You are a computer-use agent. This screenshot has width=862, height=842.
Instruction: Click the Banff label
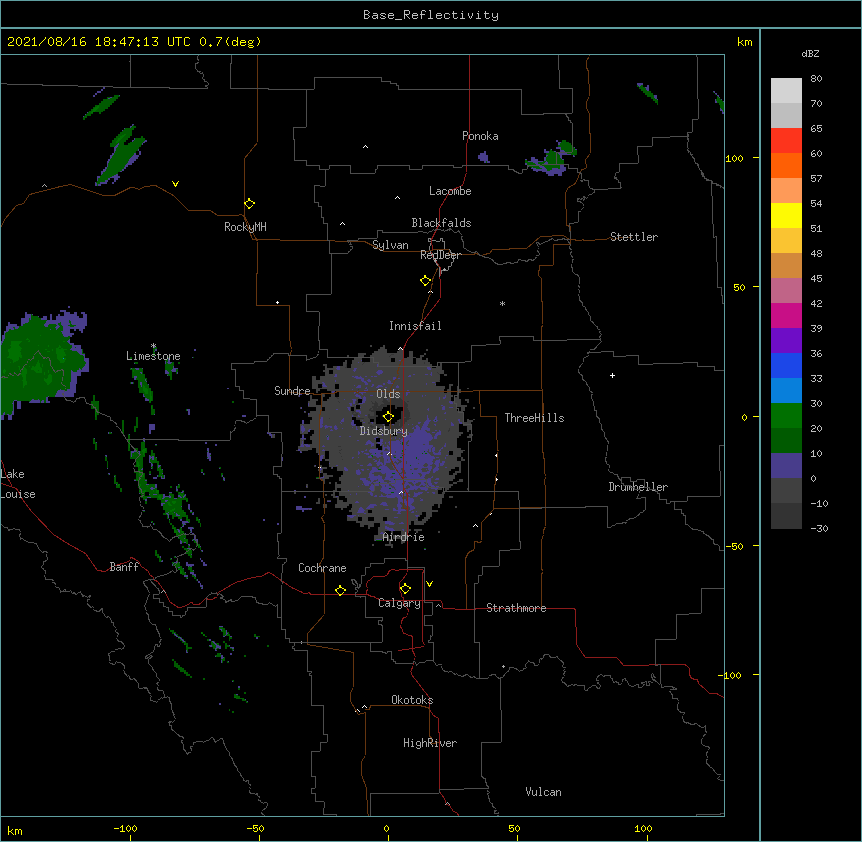point(124,567)
